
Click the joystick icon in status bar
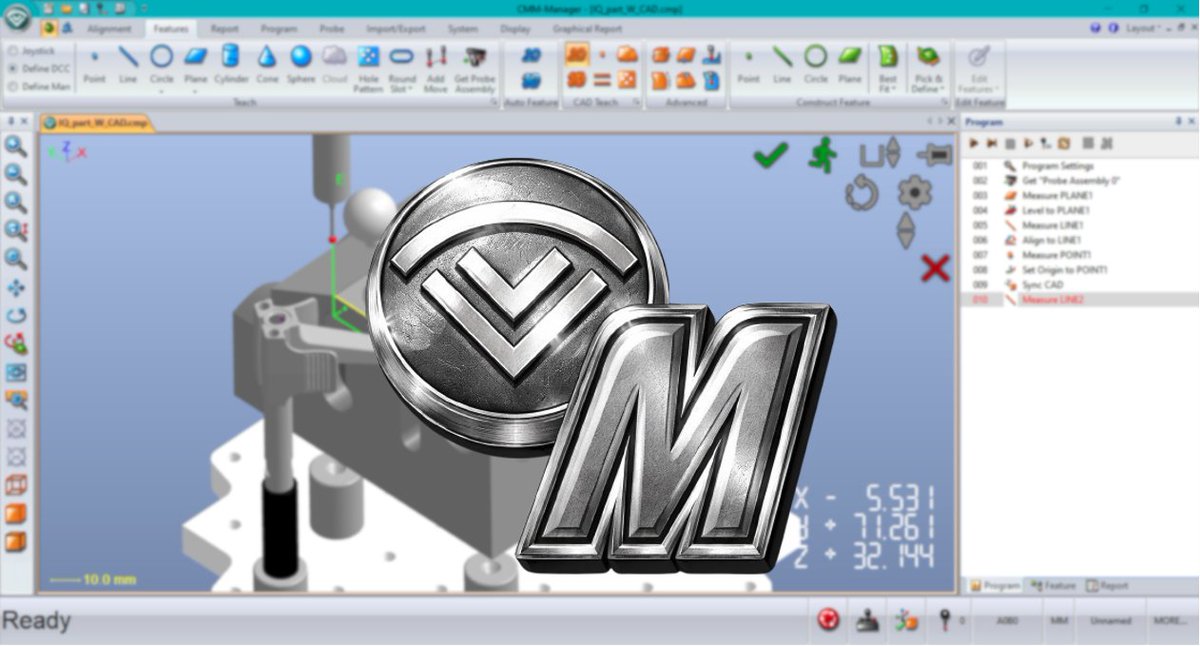coord(867,621)
